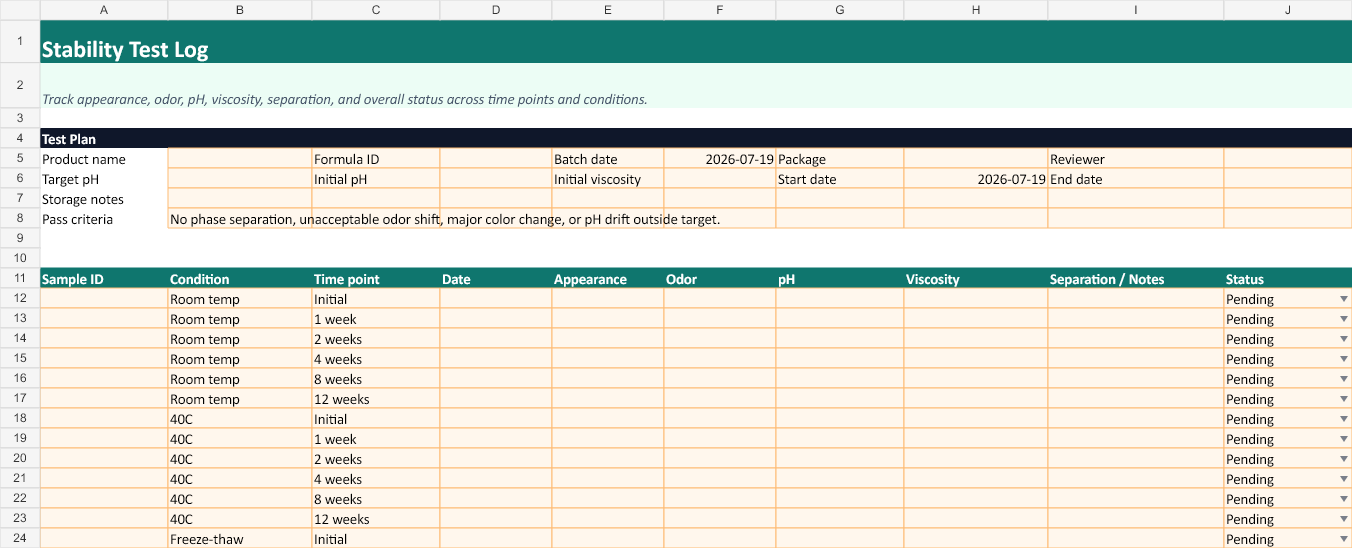Image resolution: width=1352 pixels, height=548 pixels.
Task: Open Status dropdown for Room temp Initial row
Action: [x=1343, y=299]
